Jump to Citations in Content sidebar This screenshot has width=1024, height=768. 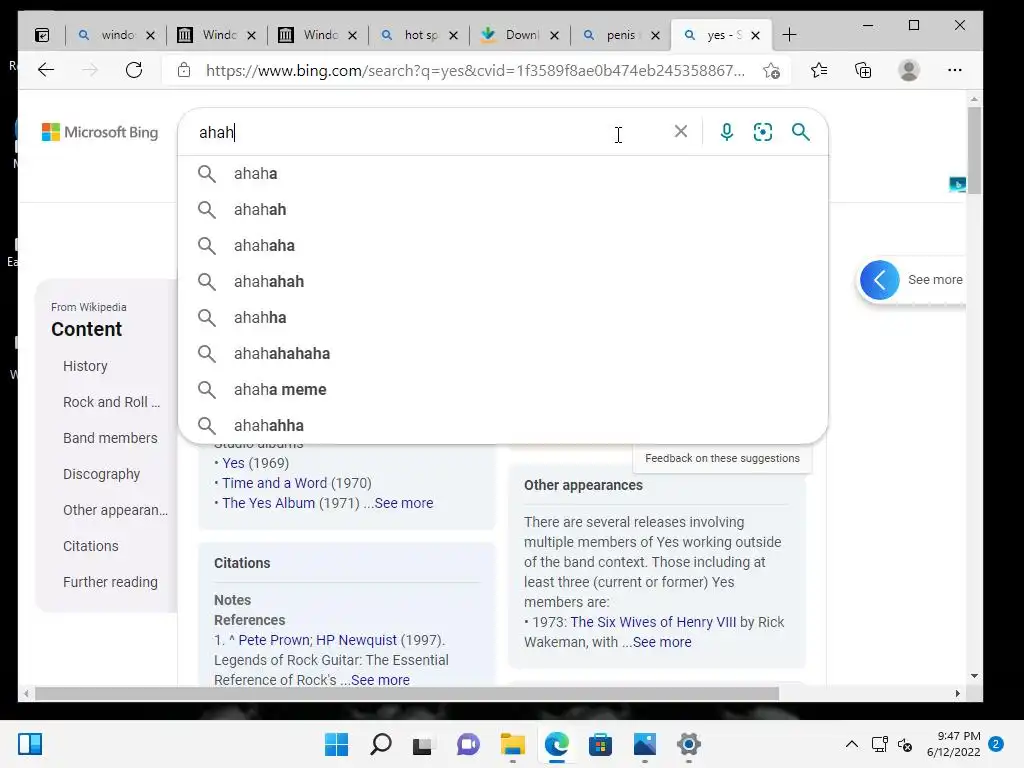91,546
